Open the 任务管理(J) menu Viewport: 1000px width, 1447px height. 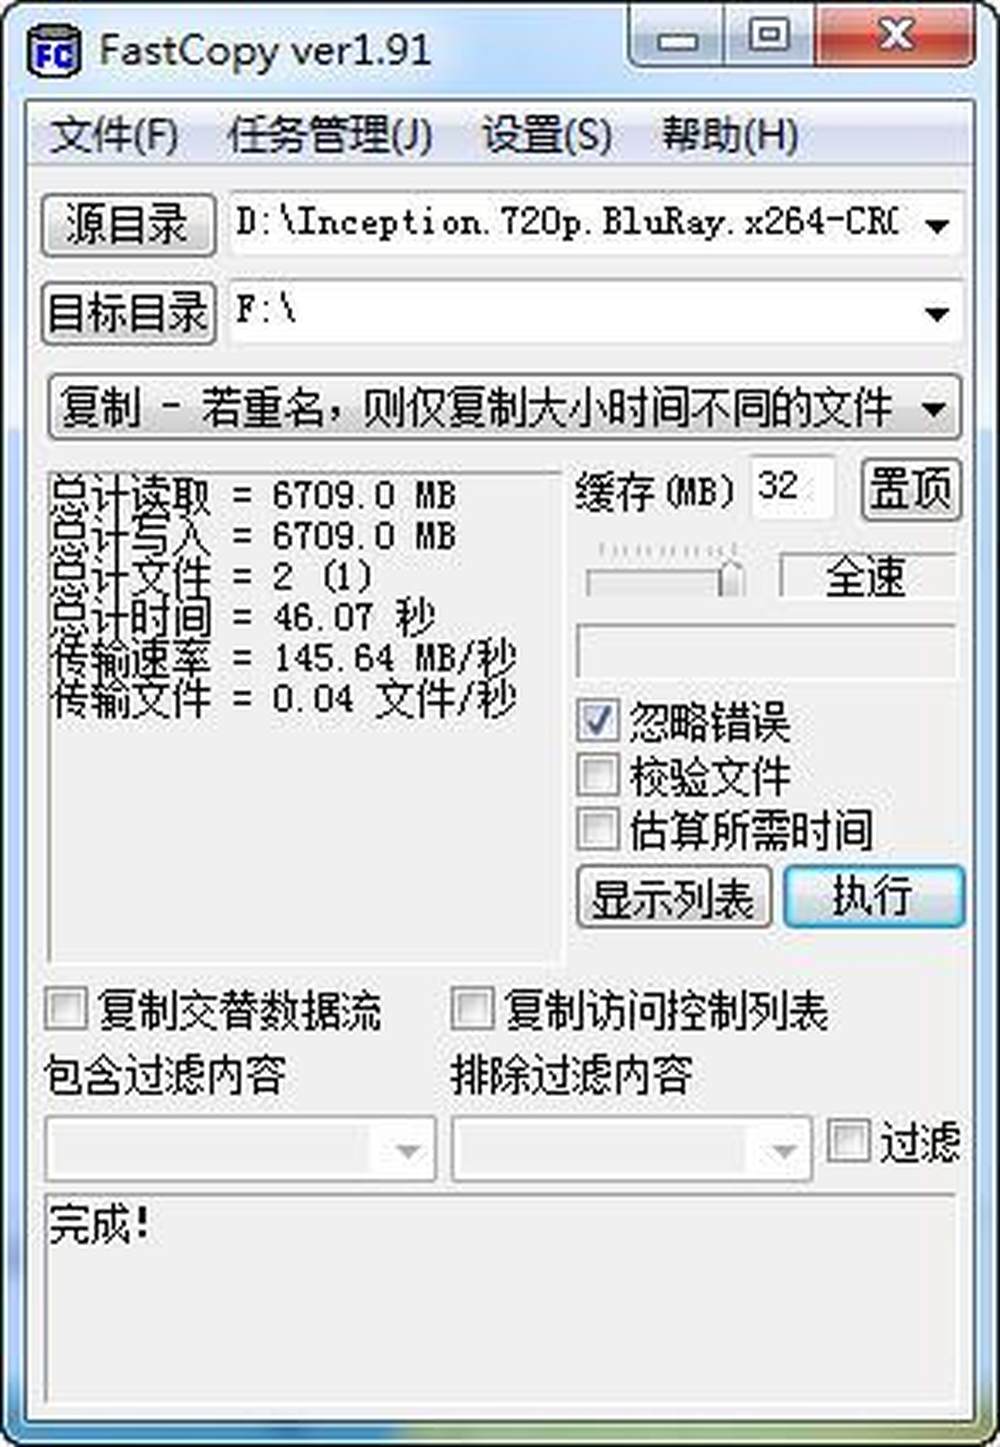click(x=331, y=135)
